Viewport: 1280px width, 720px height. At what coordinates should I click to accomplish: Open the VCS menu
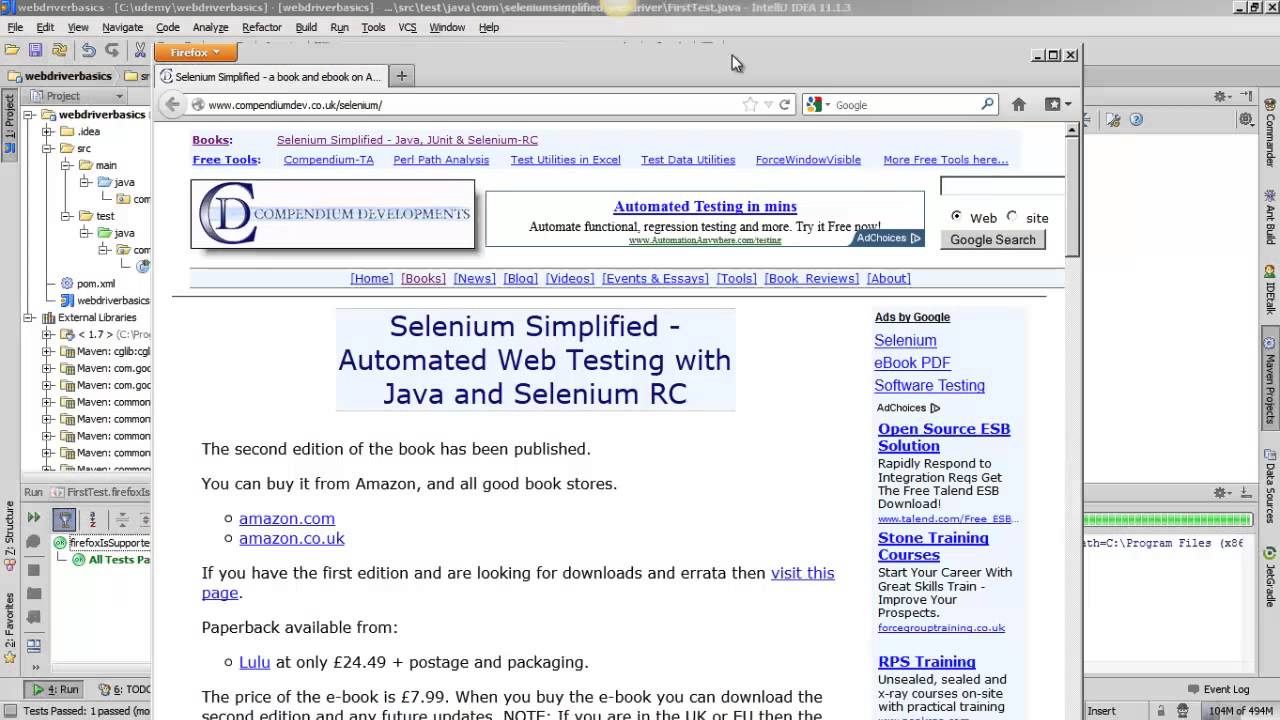coord(407,27)
